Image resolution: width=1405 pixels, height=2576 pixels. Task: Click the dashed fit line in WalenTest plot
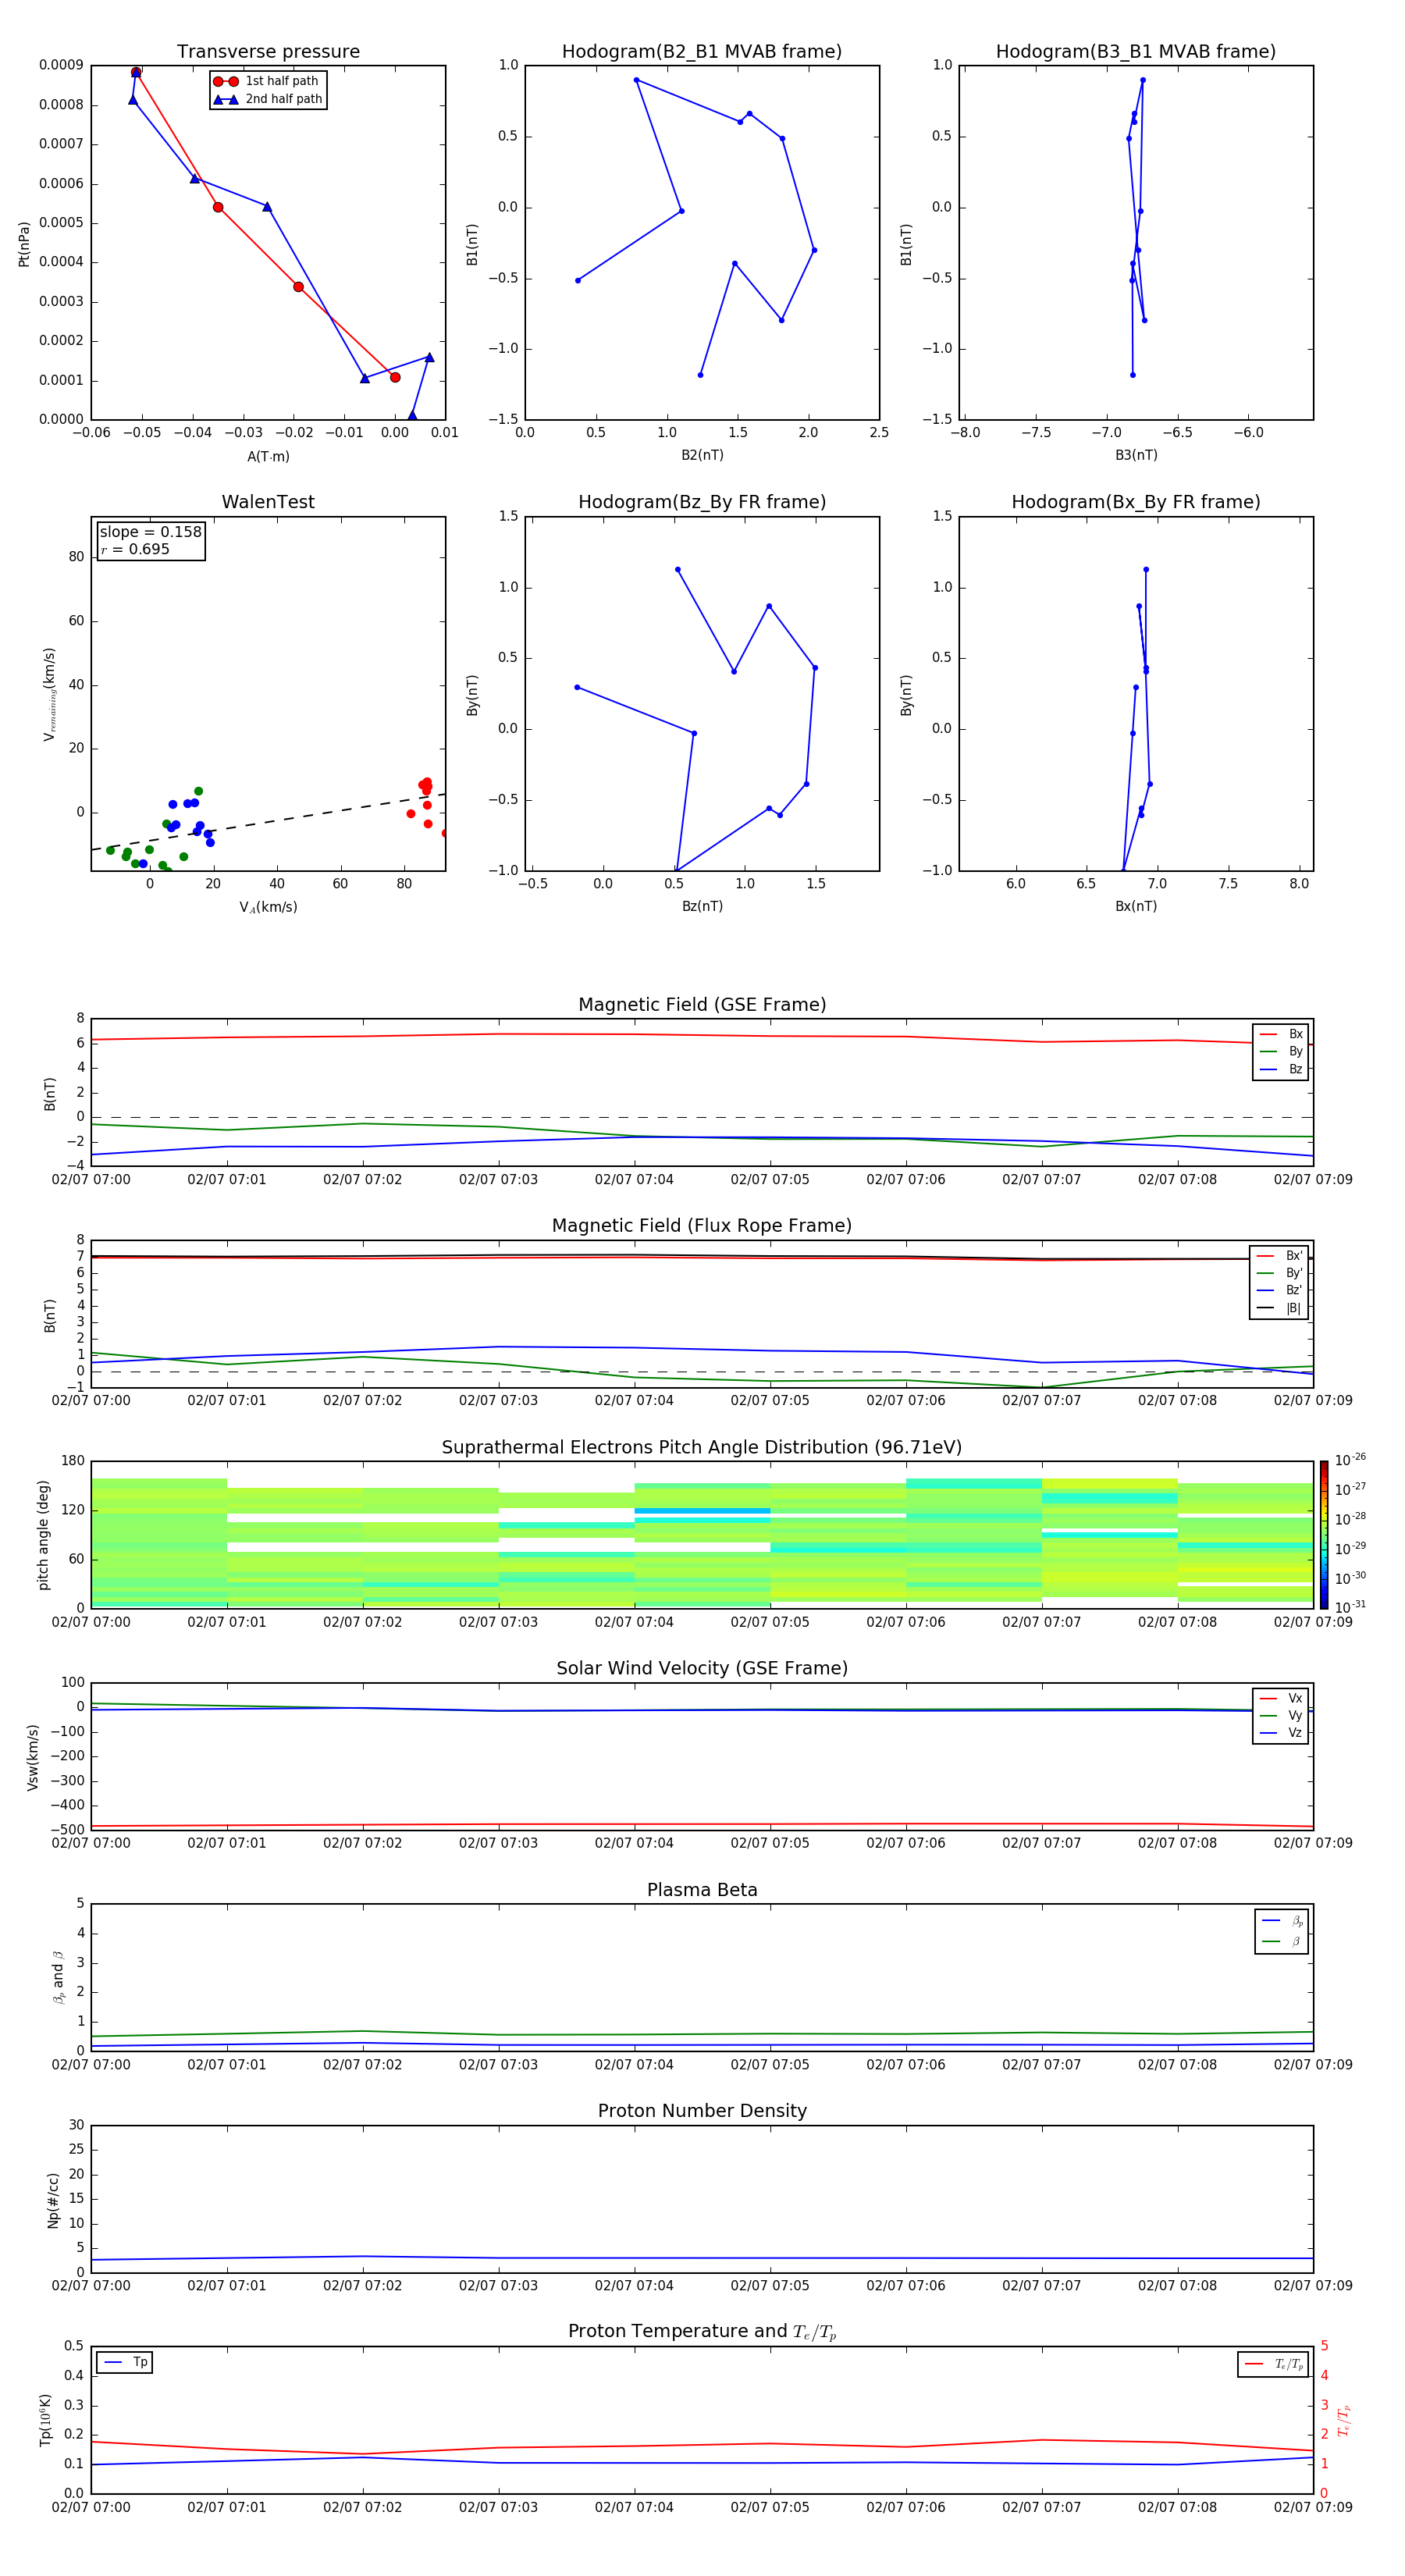[268, 822]
